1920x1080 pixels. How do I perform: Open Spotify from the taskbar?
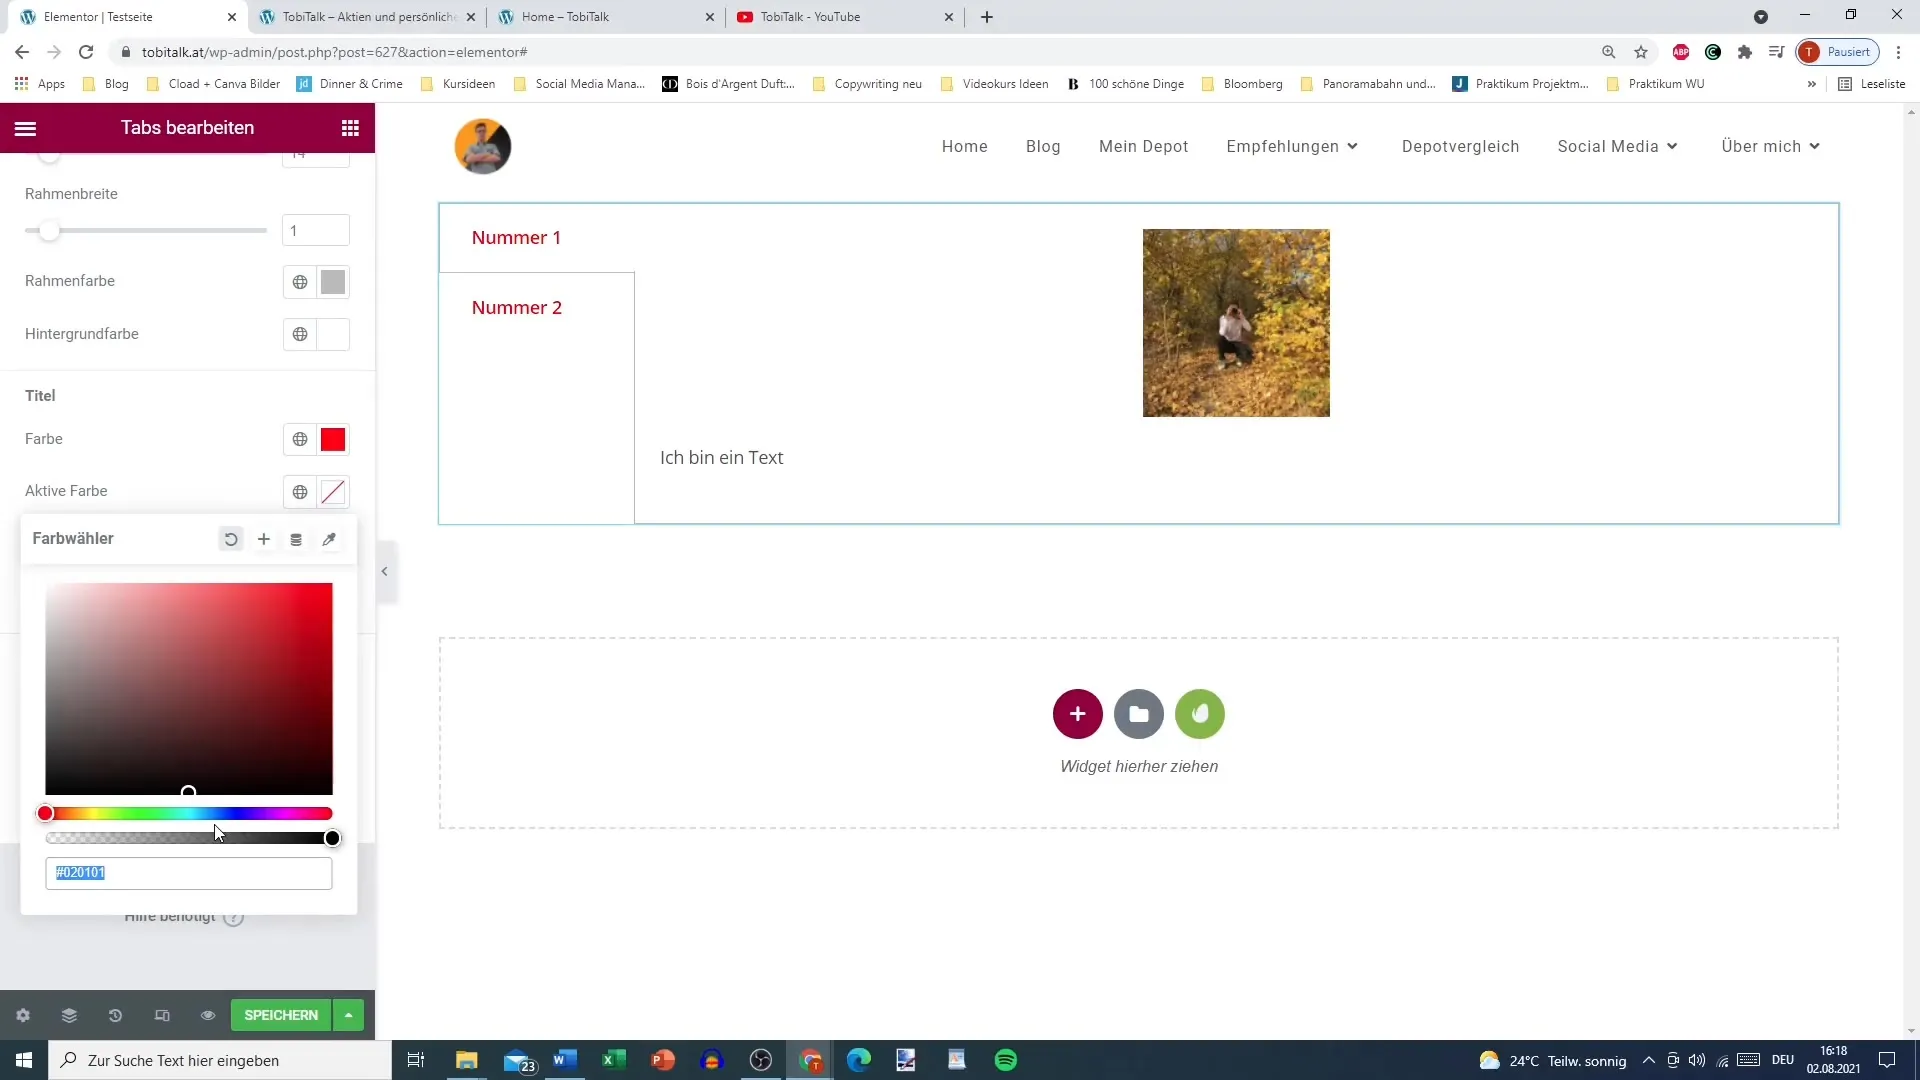pos(1006,1060)
